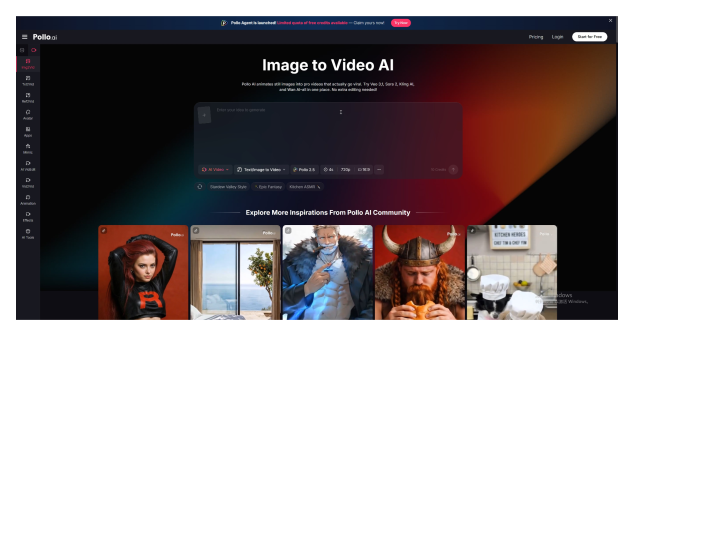Open the Avatar tool in the sidebar
Viewport: 720px width, 540px height.
point(28,115)
